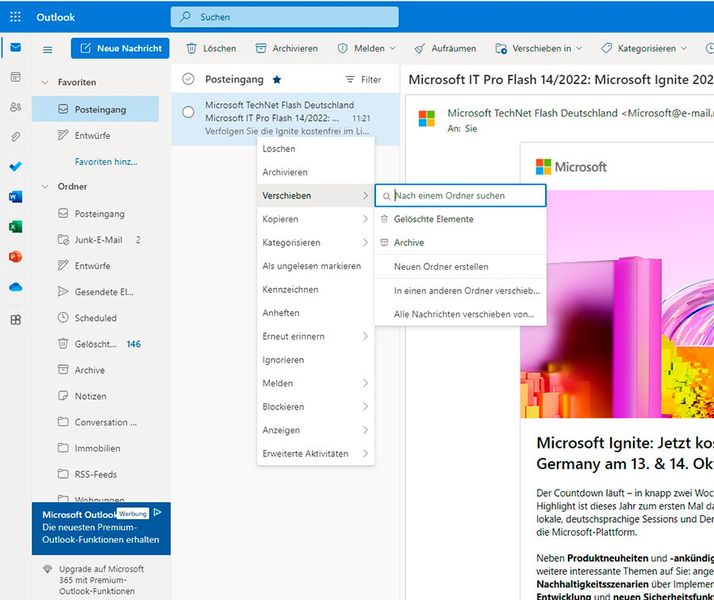The width and height of the screenshot is (714, 600).
Task: Open the app launcher grid icon
Action: tap(15, 17)
